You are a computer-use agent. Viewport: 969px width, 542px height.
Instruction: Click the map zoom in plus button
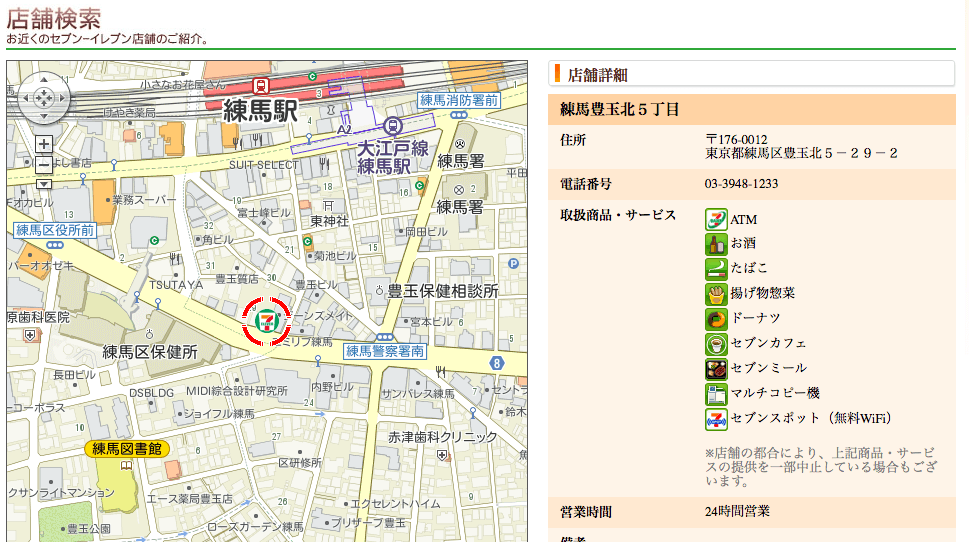pyautogui.click(x=44, y=144)
